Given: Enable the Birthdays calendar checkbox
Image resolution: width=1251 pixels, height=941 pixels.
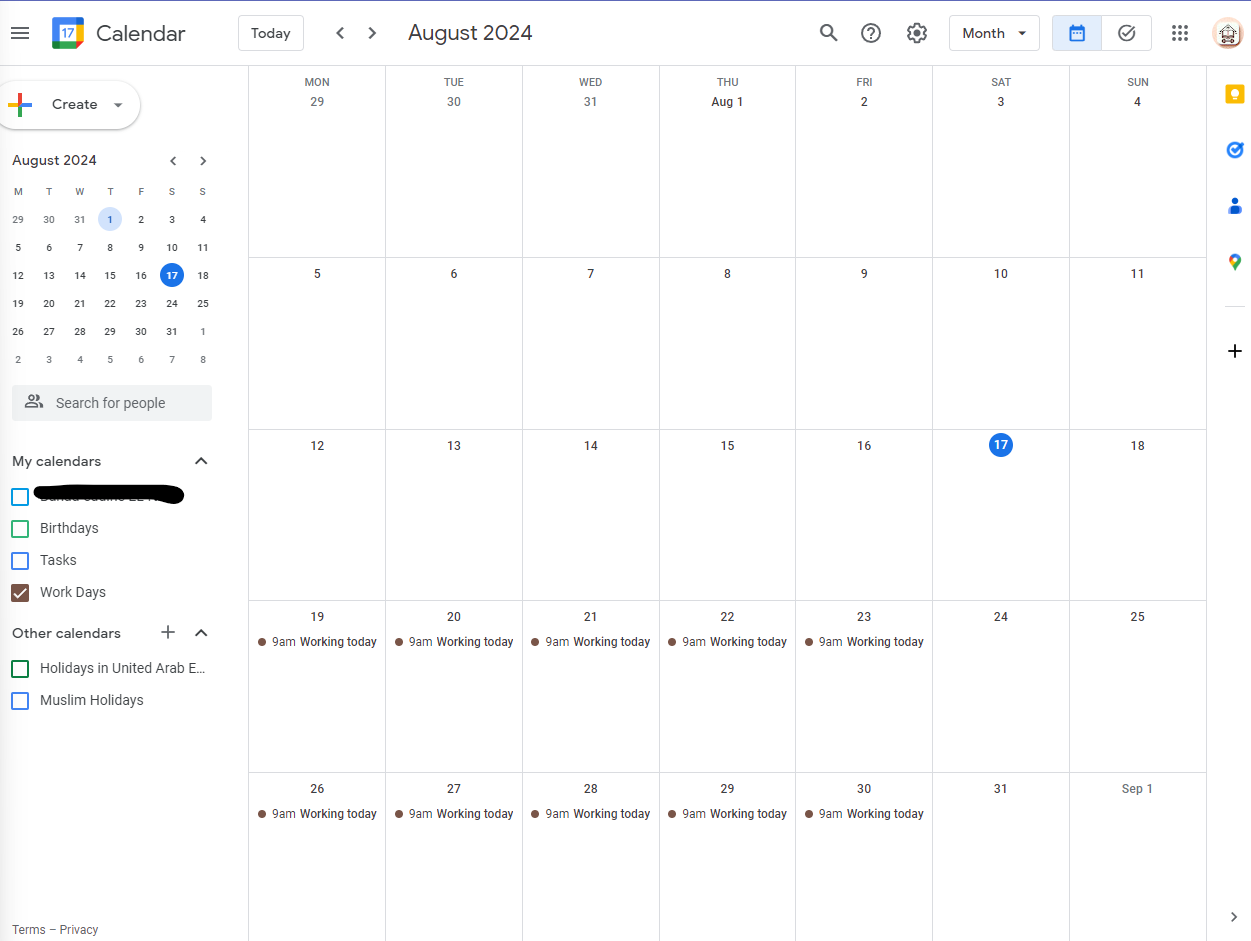Looking at the screenshot, I should (20, 528).
